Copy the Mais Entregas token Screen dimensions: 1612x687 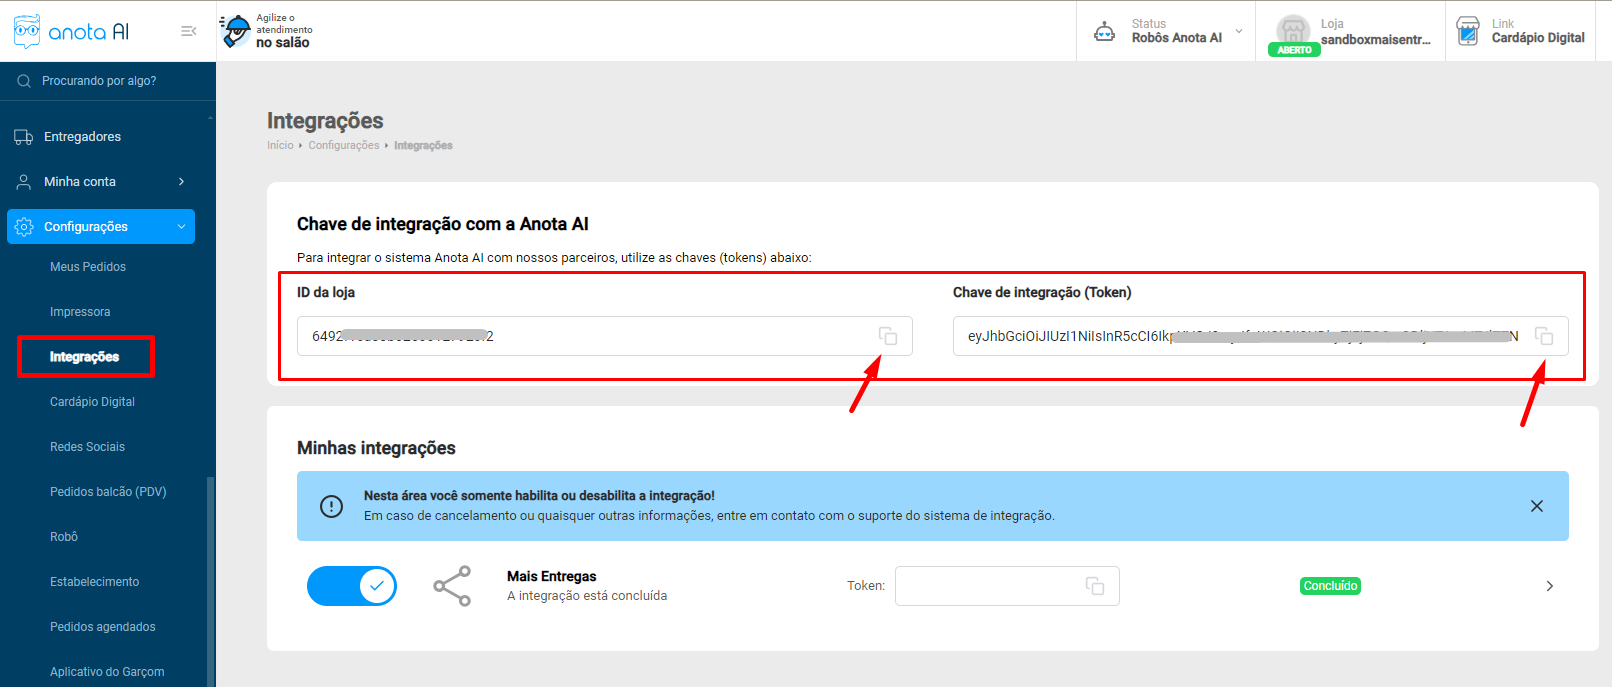tap(1095, 586)
